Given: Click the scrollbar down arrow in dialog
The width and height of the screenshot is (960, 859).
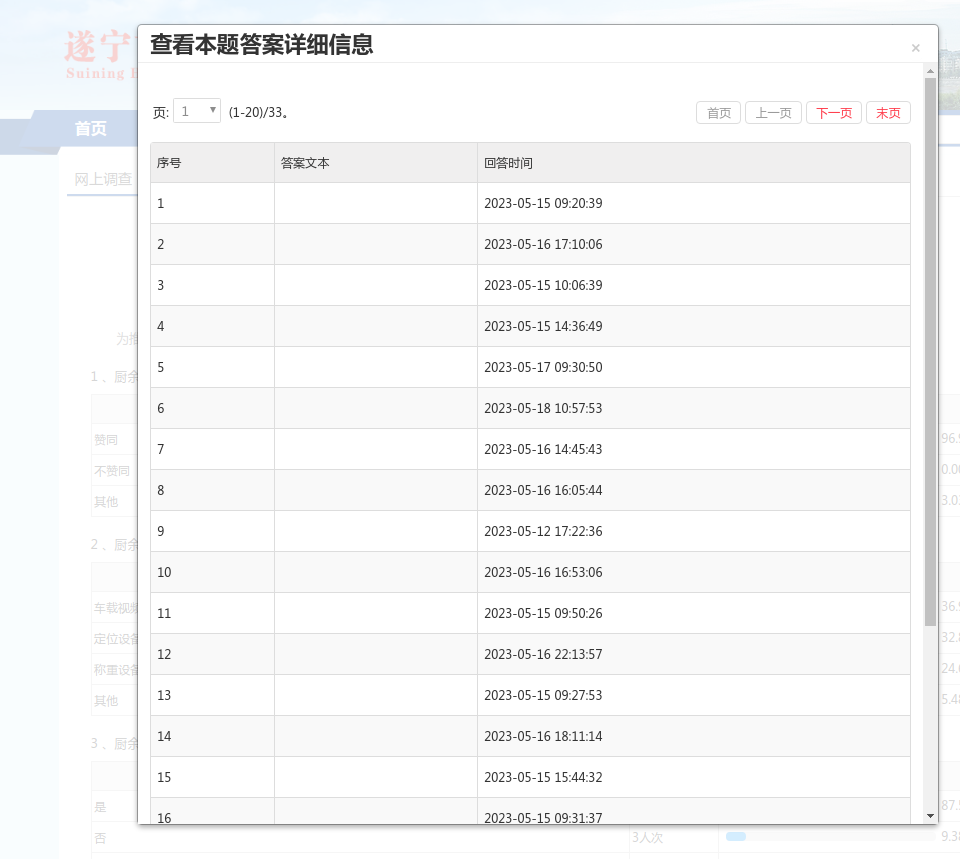Looking at the screenshot, I should (930, 816).
